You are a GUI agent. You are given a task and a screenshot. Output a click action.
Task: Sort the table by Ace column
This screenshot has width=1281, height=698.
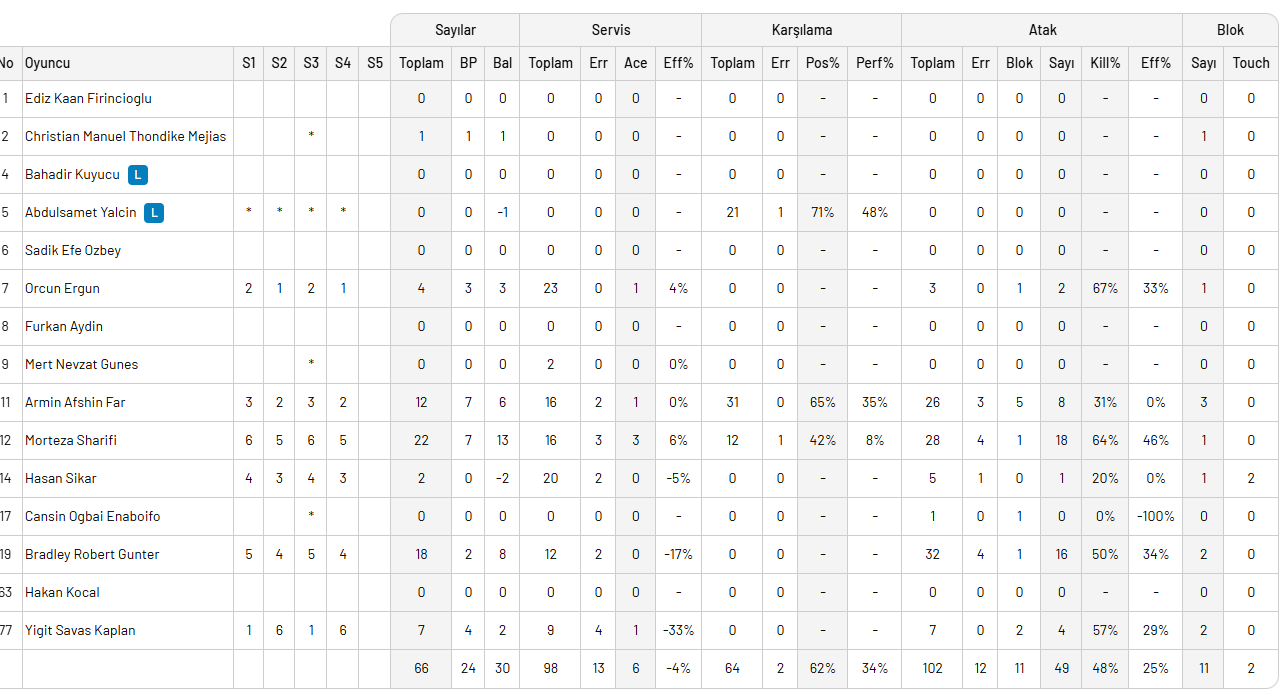tap(635, 63)
